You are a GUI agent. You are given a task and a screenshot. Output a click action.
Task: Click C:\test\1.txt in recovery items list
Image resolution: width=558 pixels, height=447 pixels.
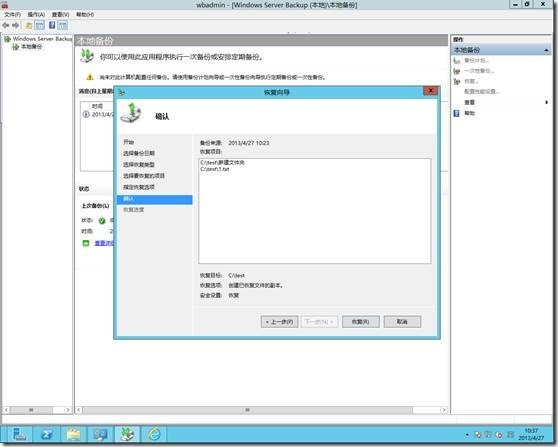[215, 169]
